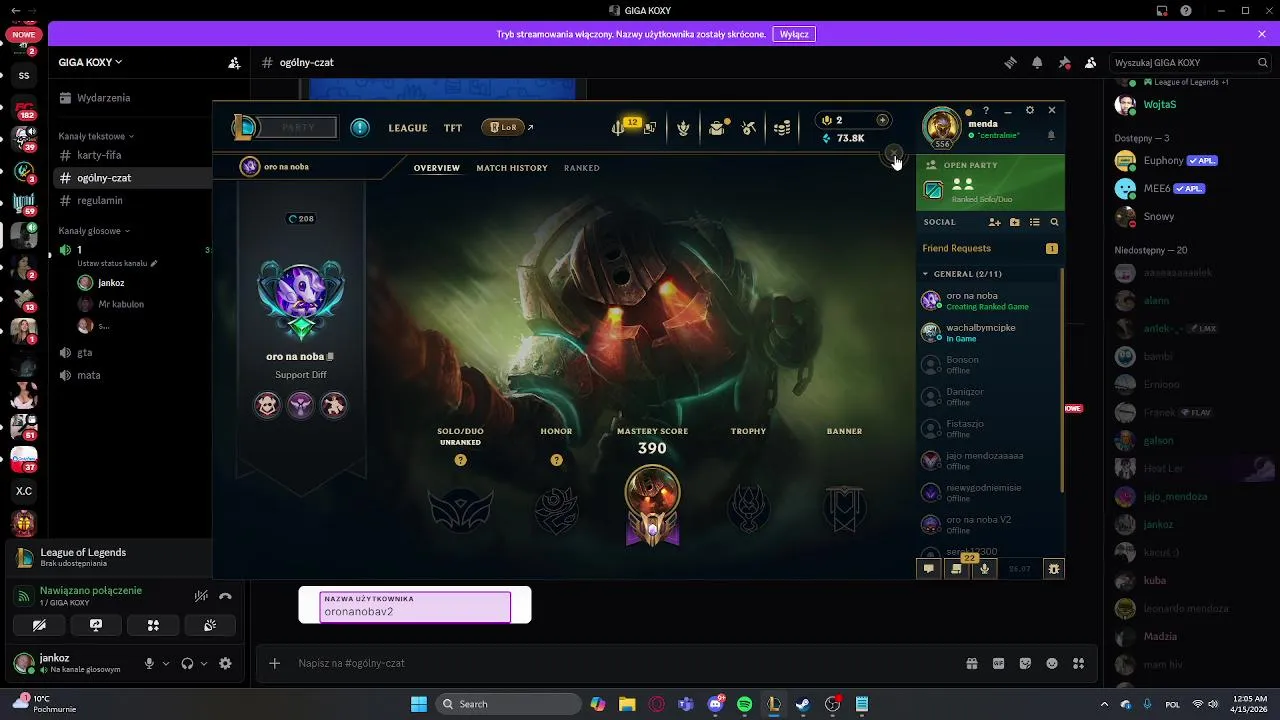This screenshot has height=720, width=1280.
Task: Click NAZWA UŻYTKOWNIKA field oronanobav2
Action: [x=415, y=607]
